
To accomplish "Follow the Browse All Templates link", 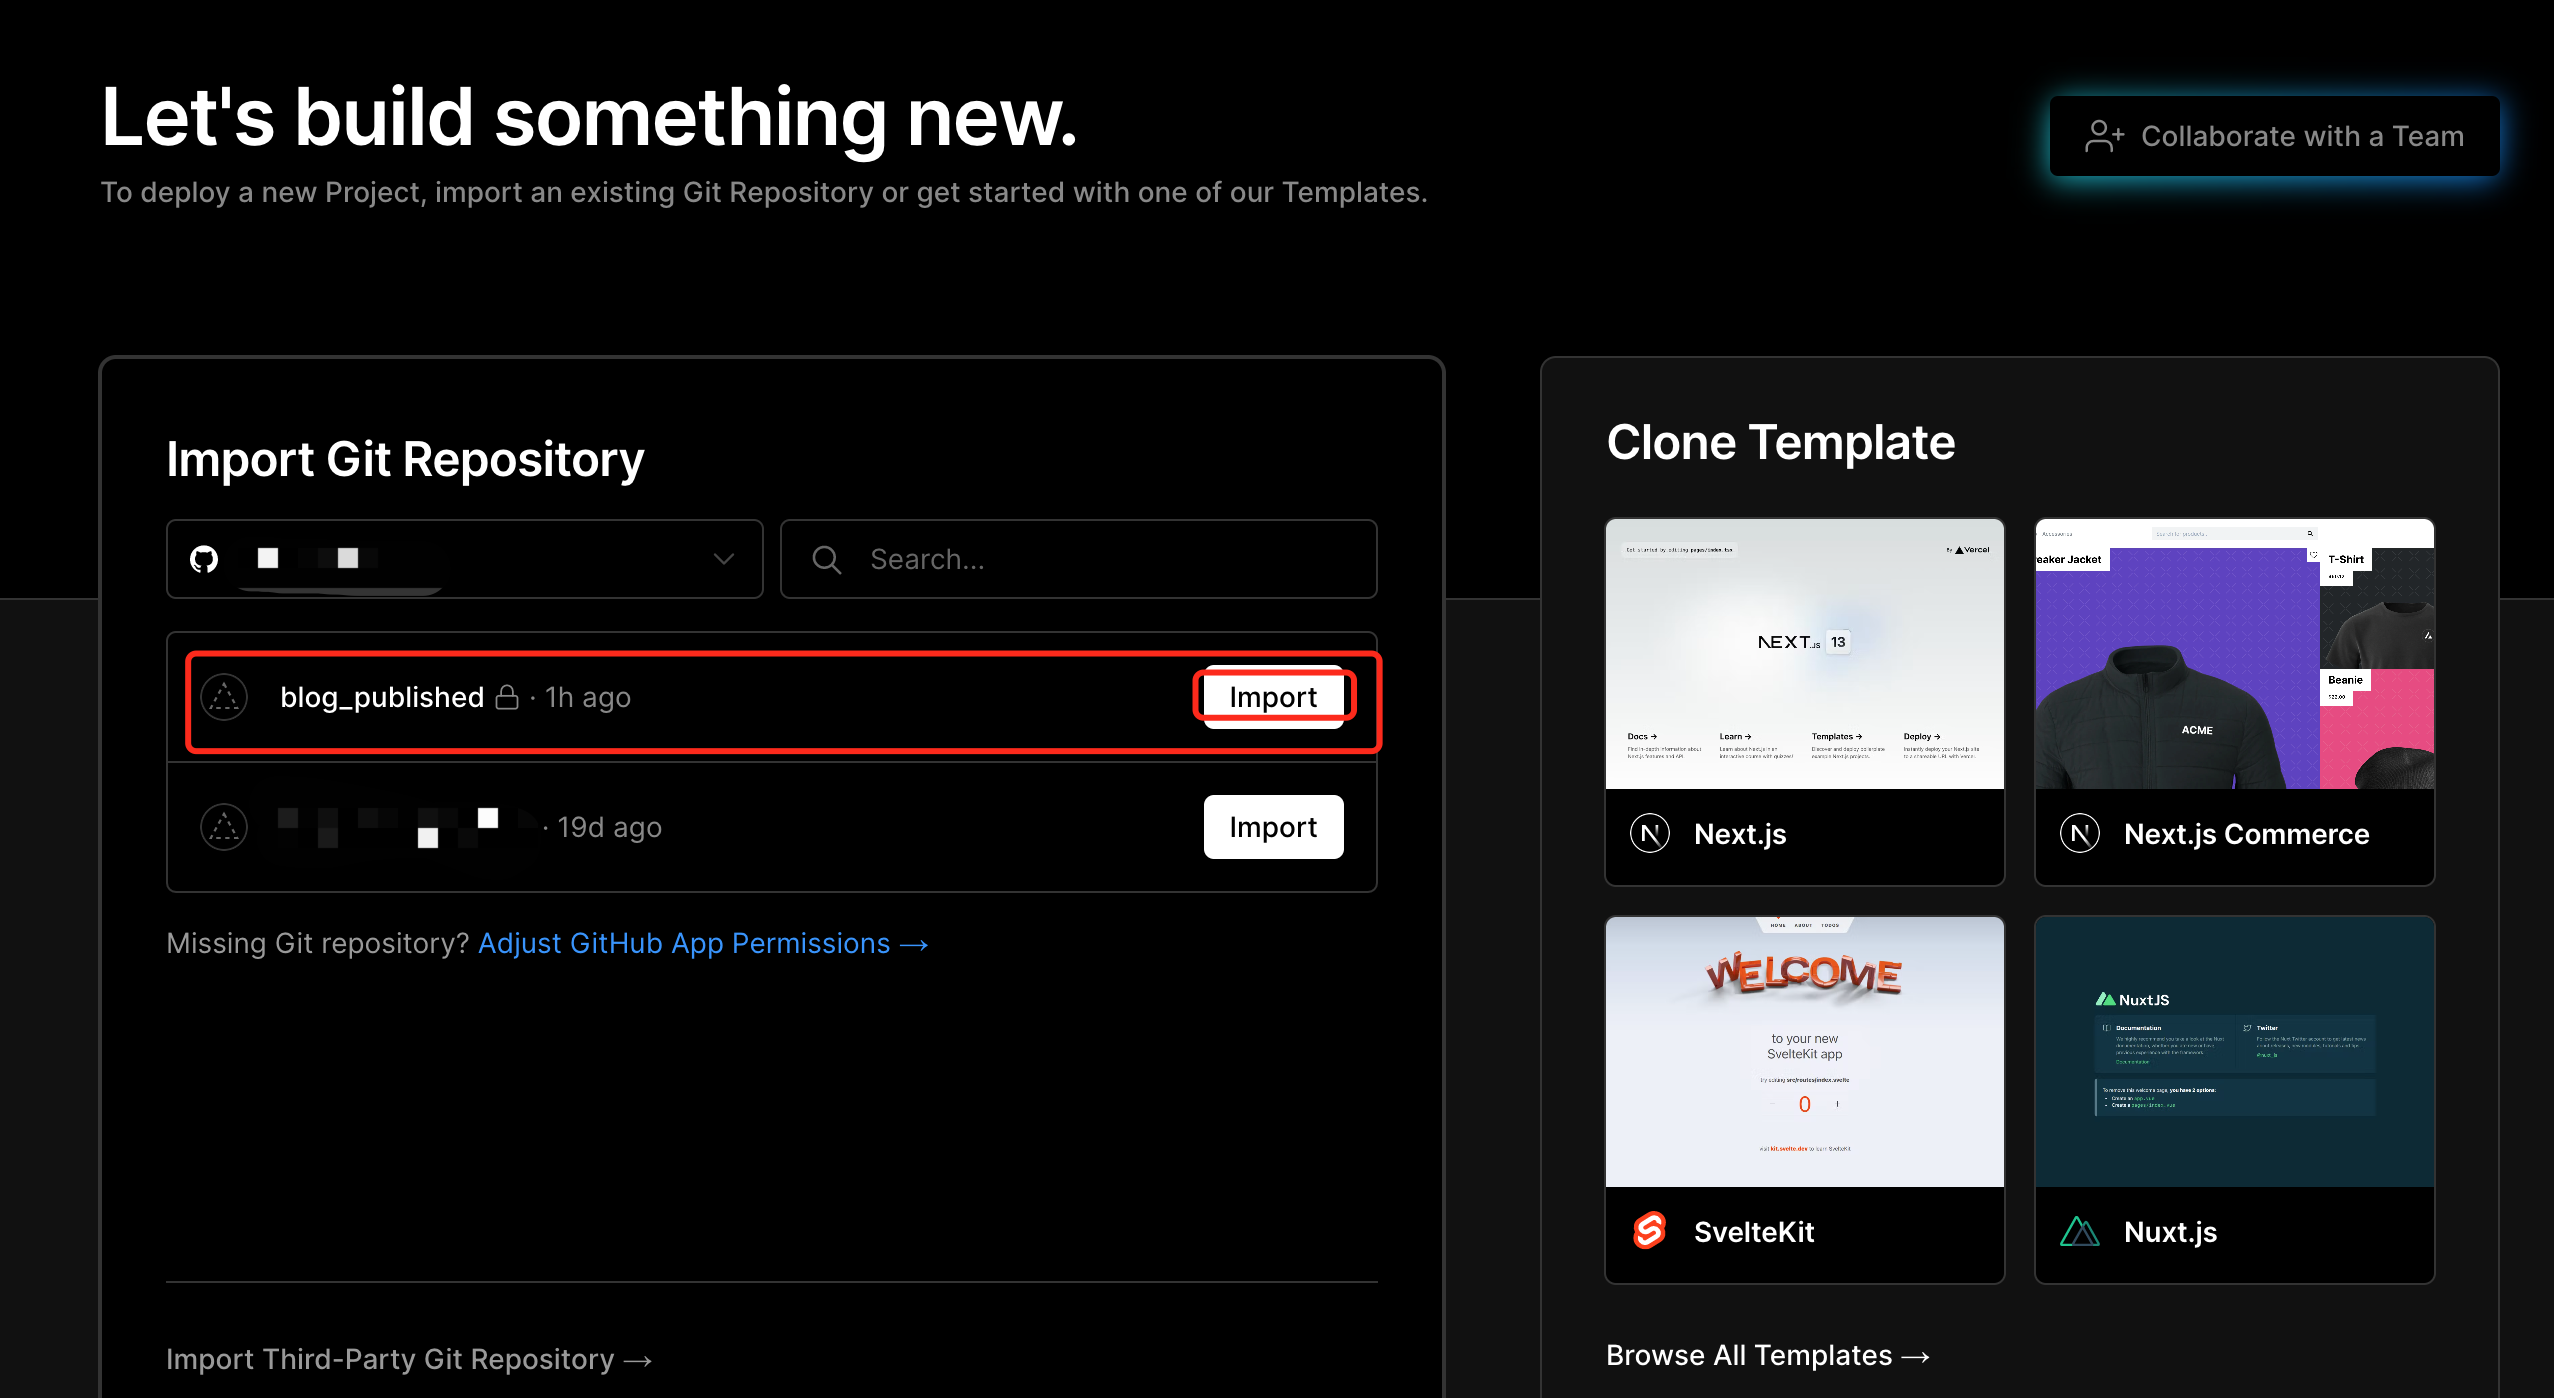I will 1767,1355.
